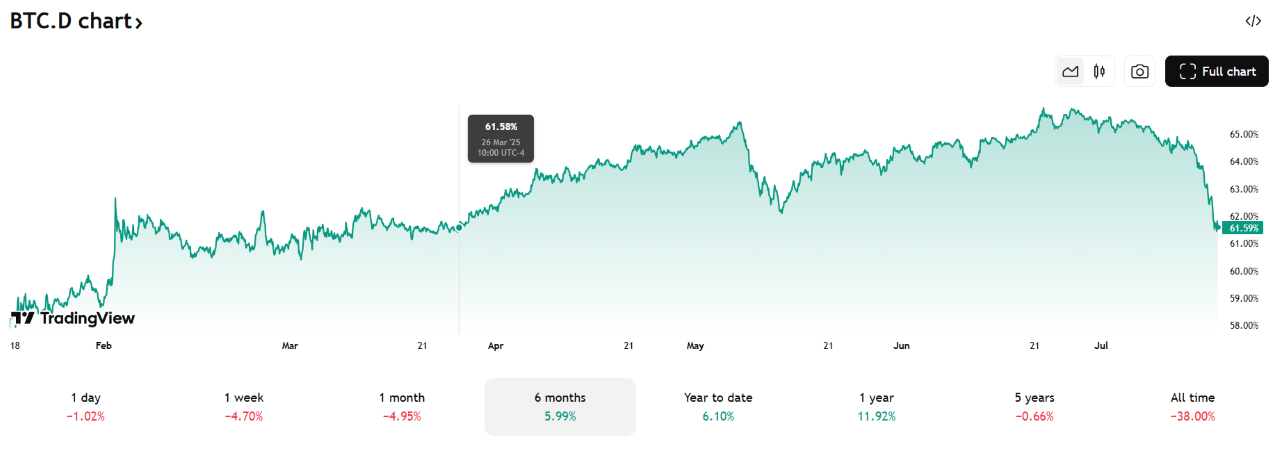The height and width of the screenshot is (454, 1280).
Task: Click the 61.58% tooltip box
Action: tap(501, 139)
